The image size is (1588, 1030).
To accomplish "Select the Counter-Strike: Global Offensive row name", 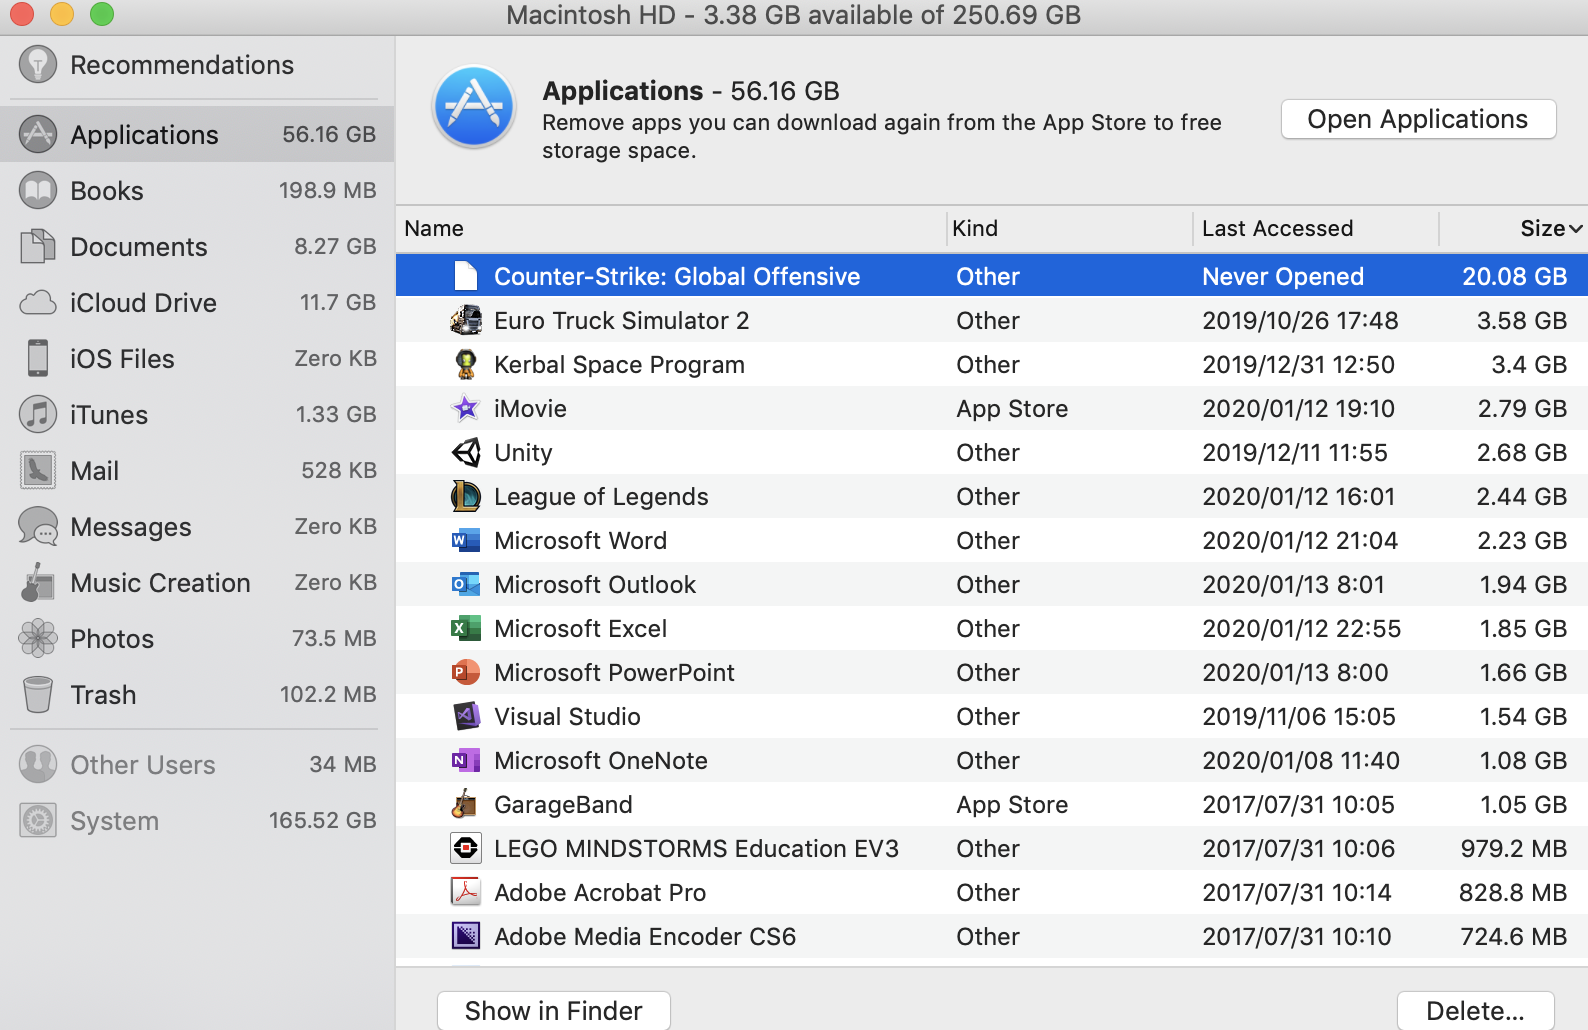I will click(677, 276).
